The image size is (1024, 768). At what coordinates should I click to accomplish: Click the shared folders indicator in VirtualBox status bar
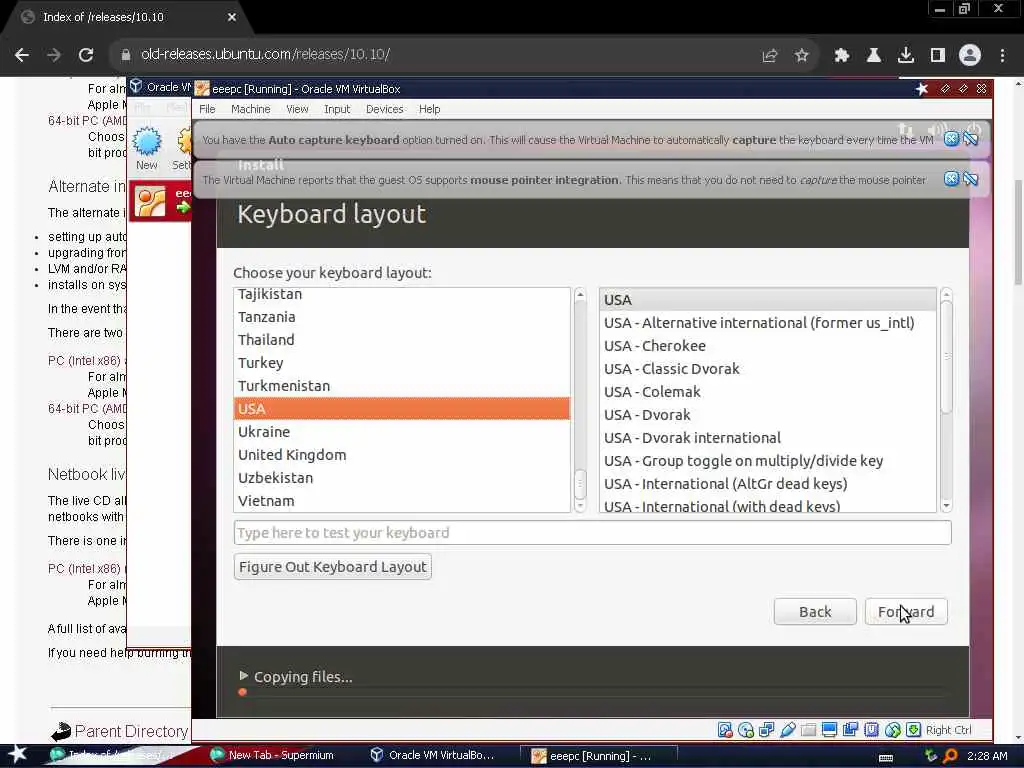coord(808,729)
